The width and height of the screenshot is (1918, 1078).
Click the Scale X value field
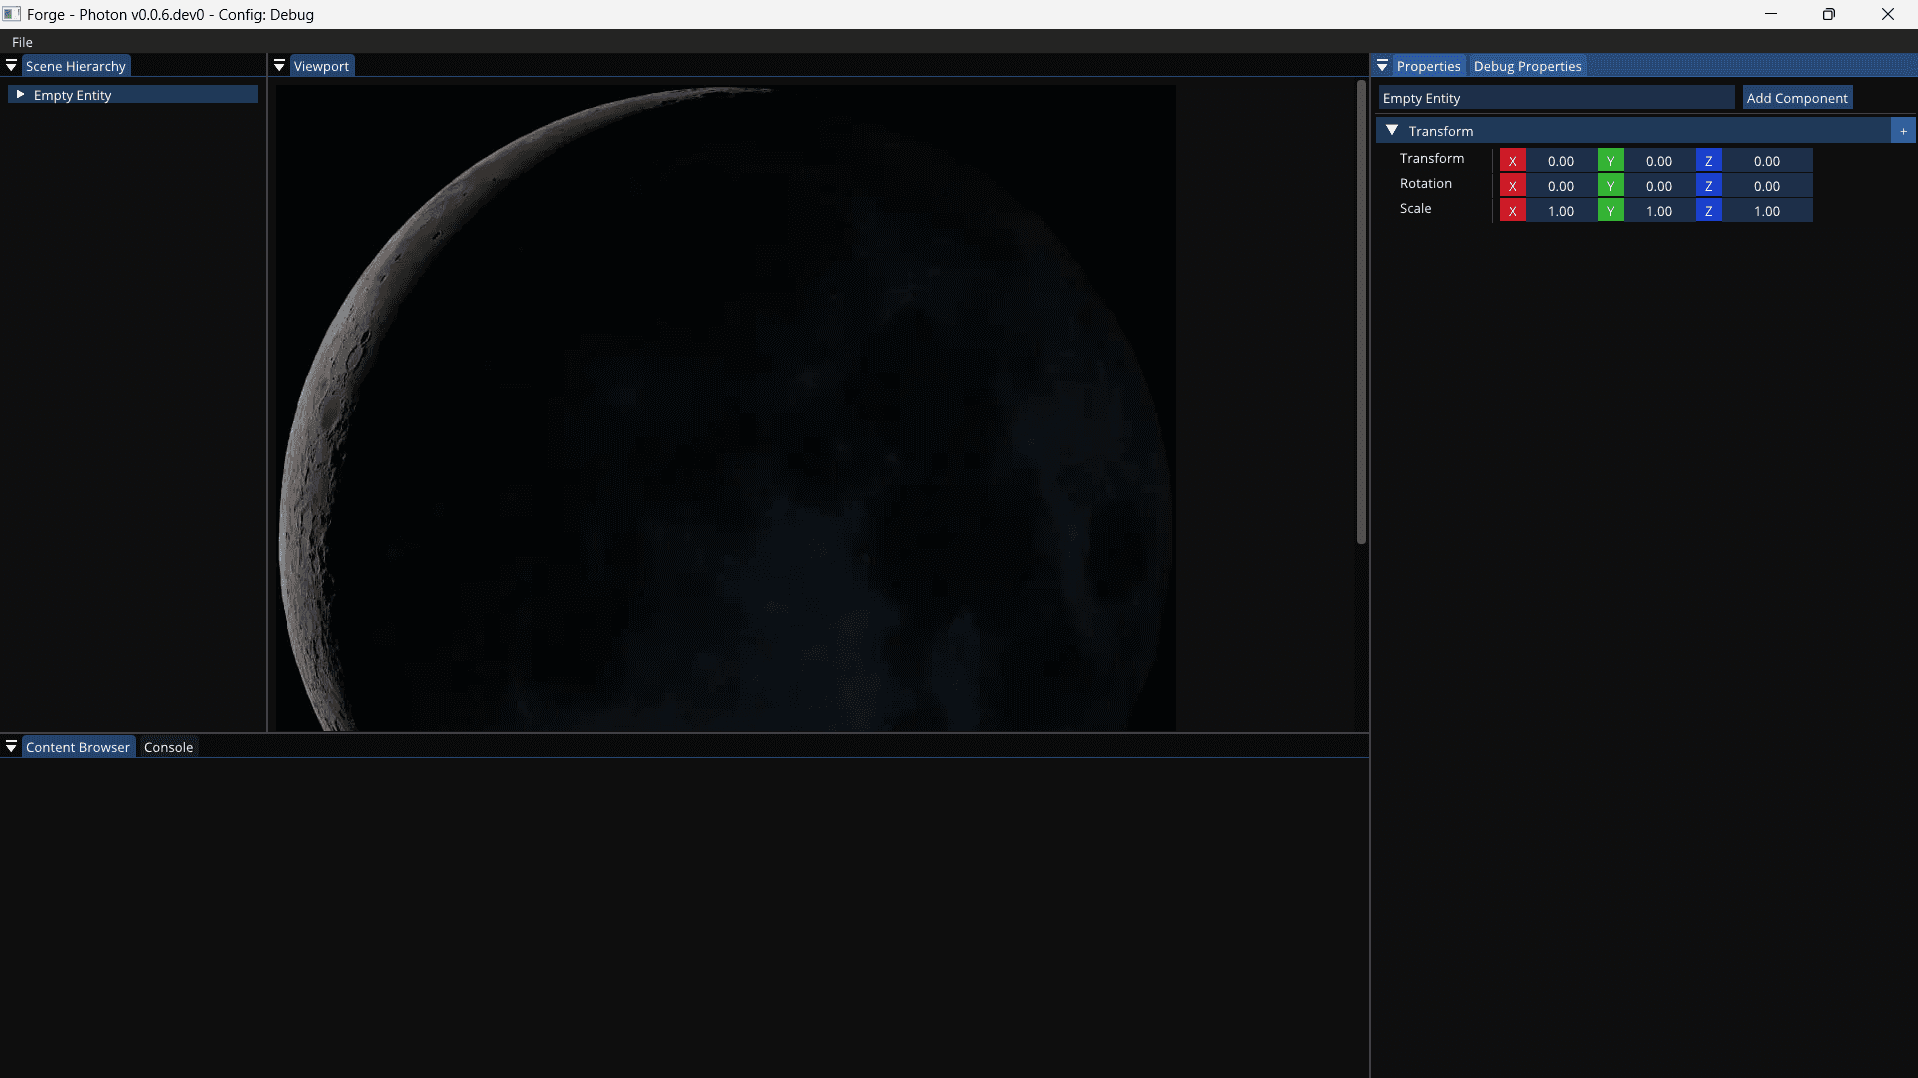click(x=1560, y=211)
